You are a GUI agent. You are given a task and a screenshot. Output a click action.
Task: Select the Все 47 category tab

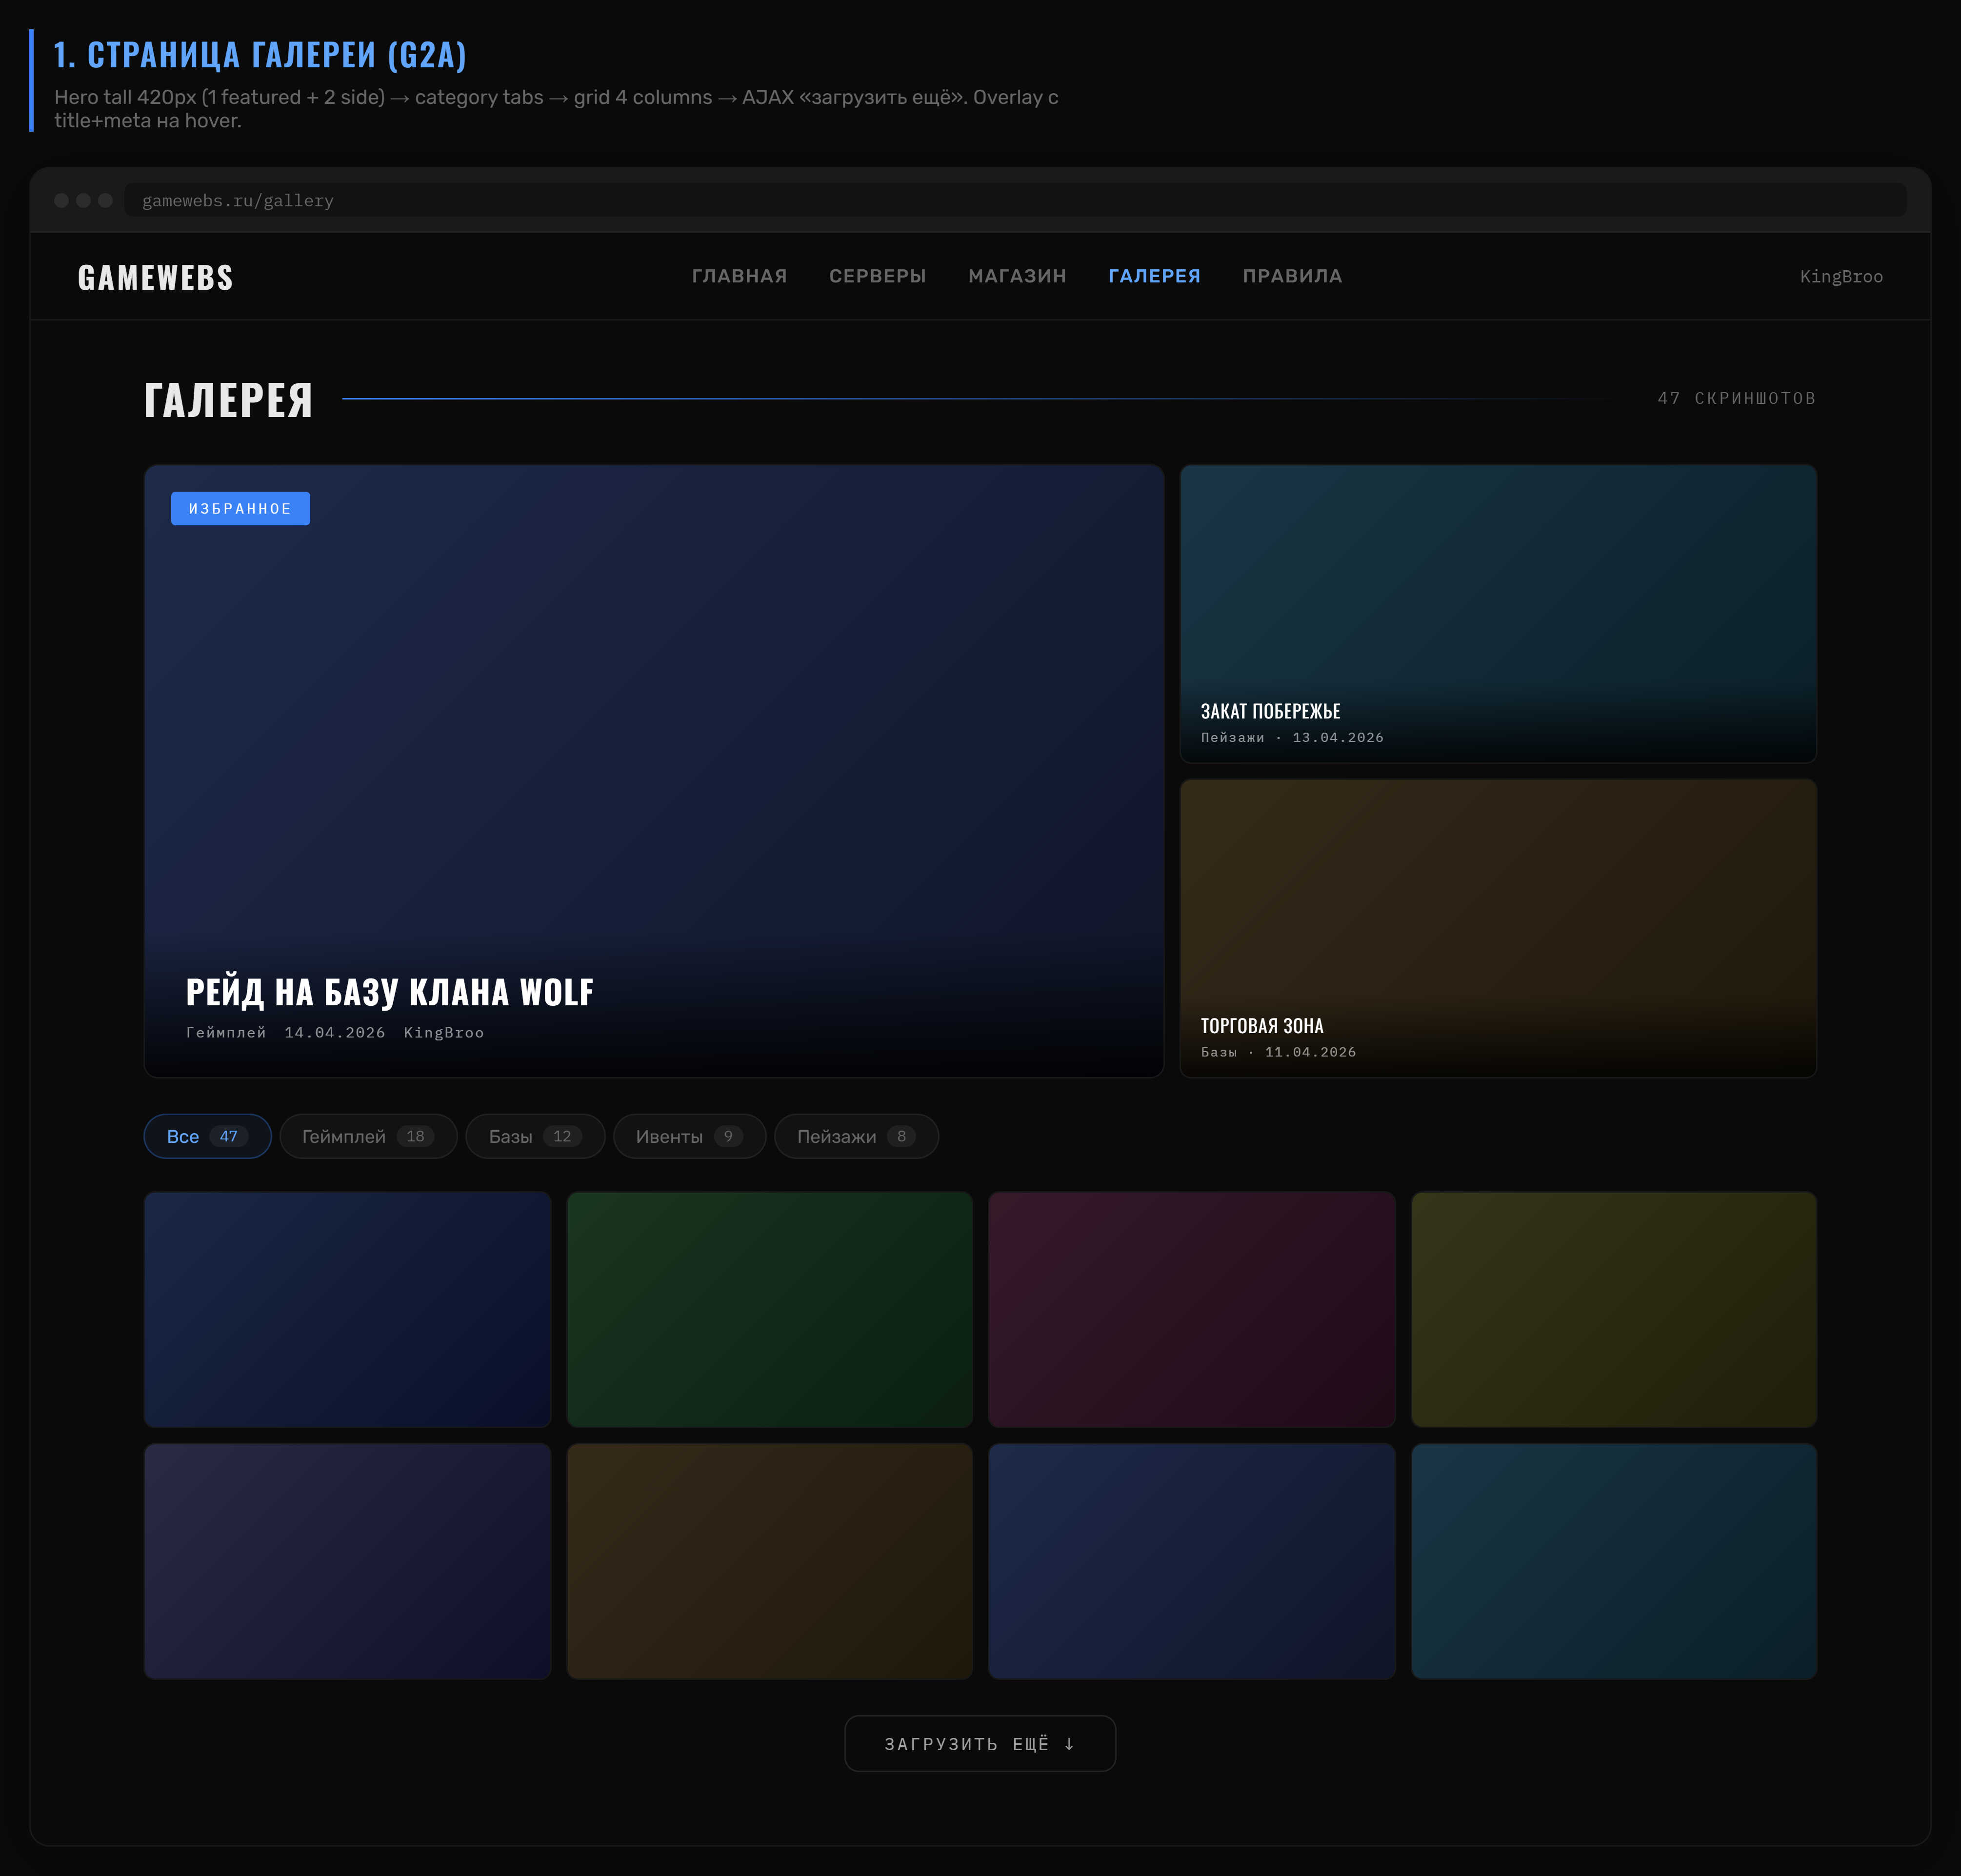207,1136
